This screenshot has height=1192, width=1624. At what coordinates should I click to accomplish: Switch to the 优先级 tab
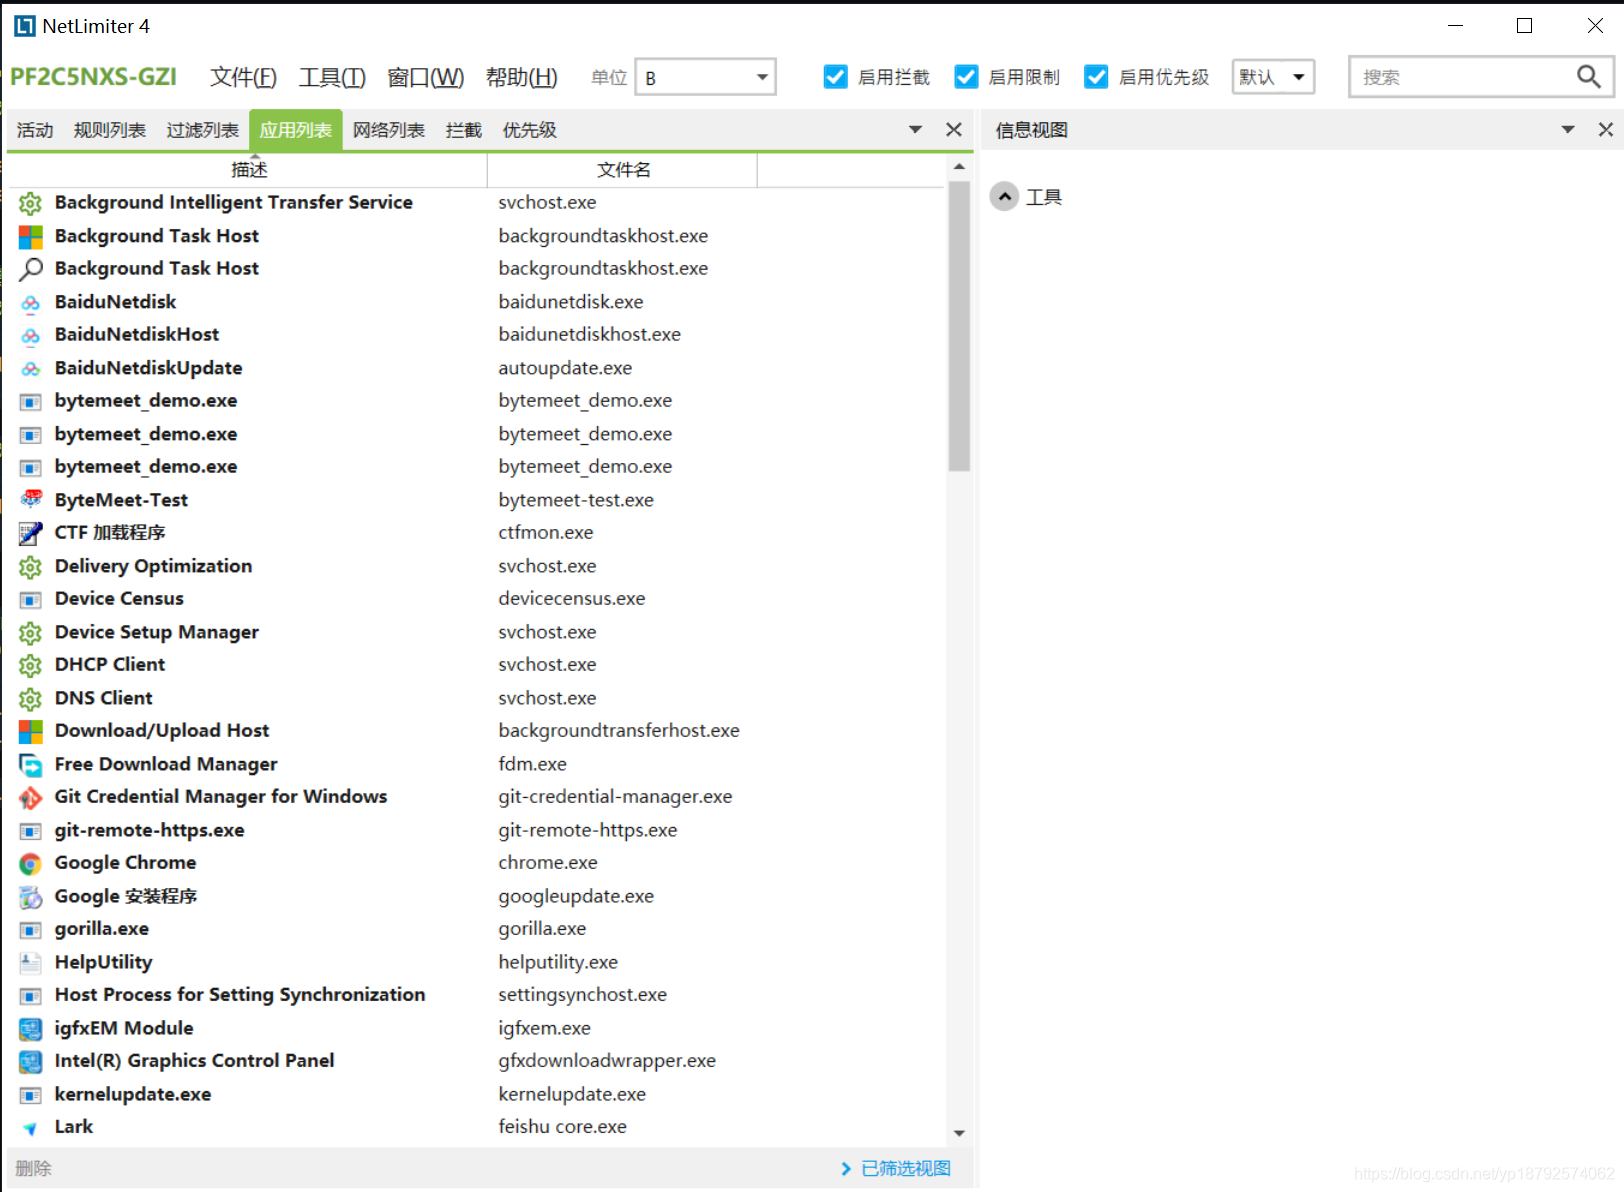pyautogui.click(x=530, y=130)
